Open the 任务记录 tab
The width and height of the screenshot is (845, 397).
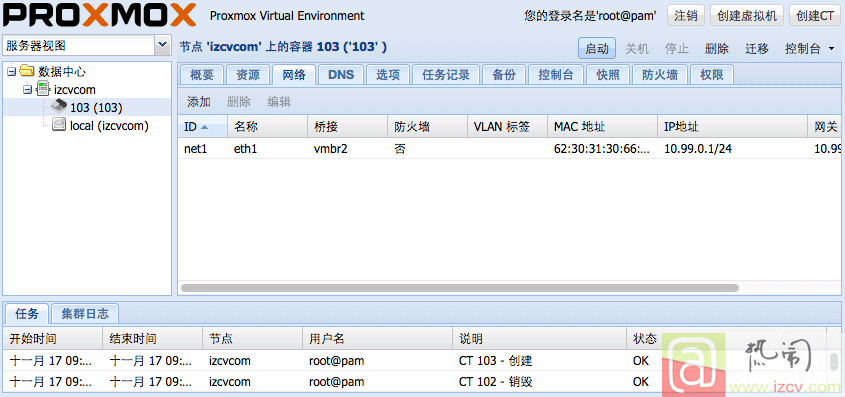(x=446, y=75)
